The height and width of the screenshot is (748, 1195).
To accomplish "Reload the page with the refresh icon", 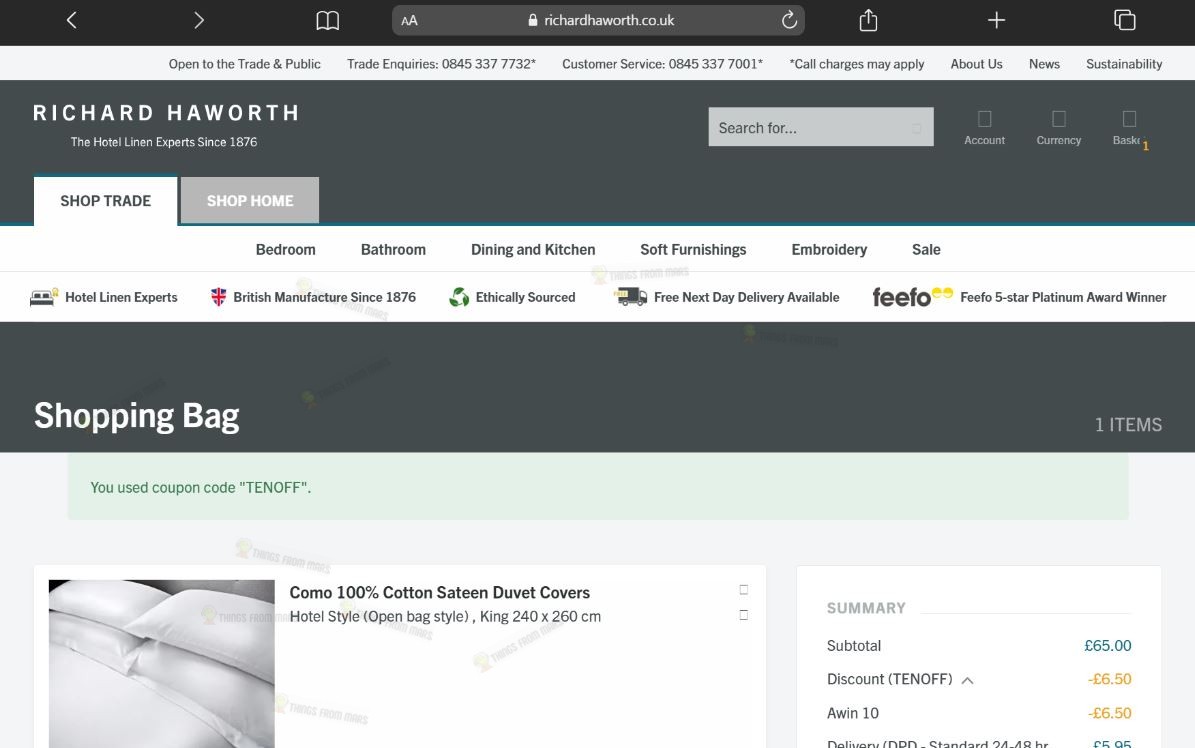I will pyautogui.click(x=790, y=20).
